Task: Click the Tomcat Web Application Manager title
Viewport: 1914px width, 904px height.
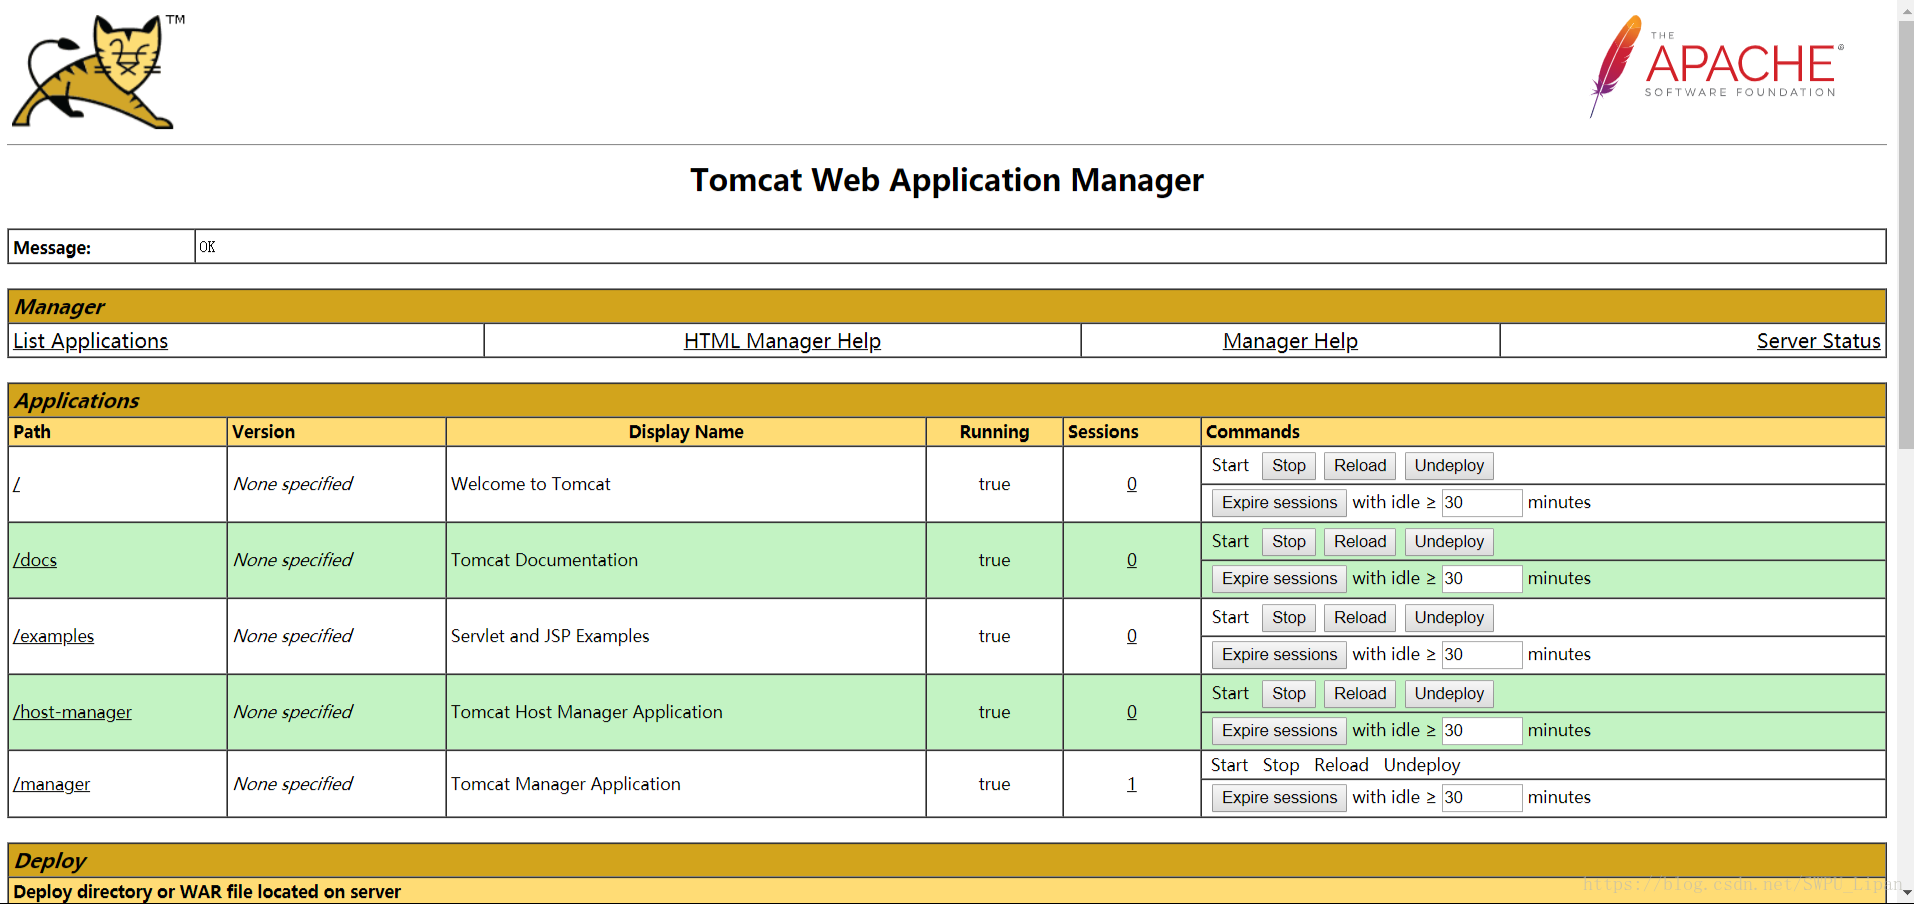Action: point(947,180)
